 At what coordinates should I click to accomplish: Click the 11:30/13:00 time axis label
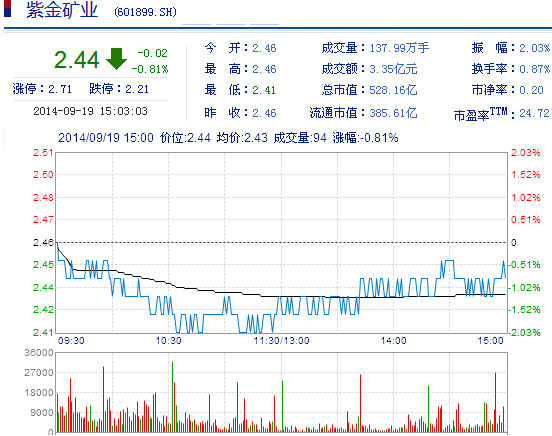point(282,341)
